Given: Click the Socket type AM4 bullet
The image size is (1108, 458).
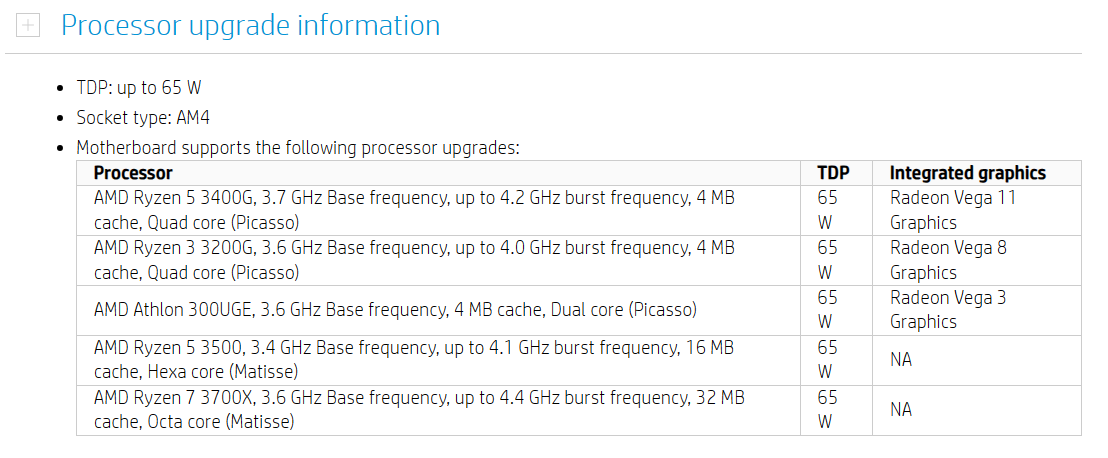Looking at the screenshot, I should [x=143, y=117].
